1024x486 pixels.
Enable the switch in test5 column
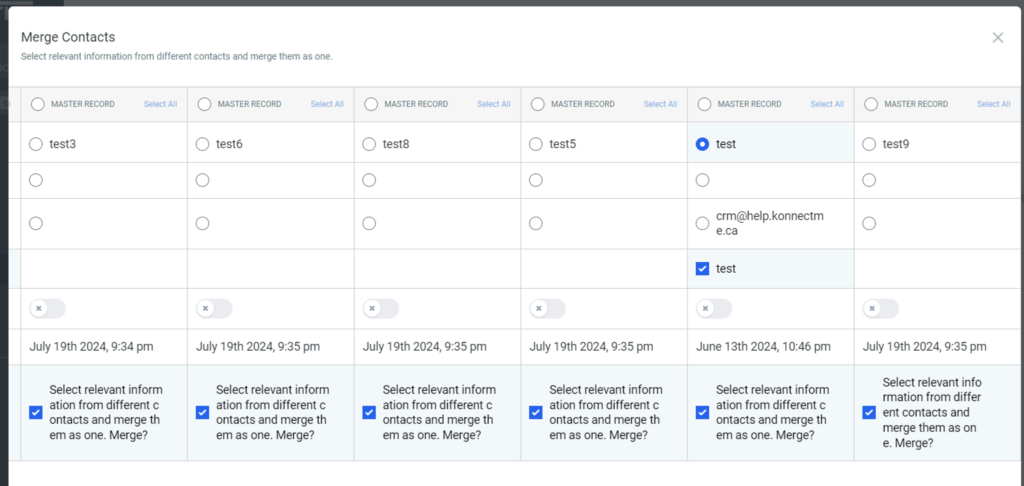[547, 308]
